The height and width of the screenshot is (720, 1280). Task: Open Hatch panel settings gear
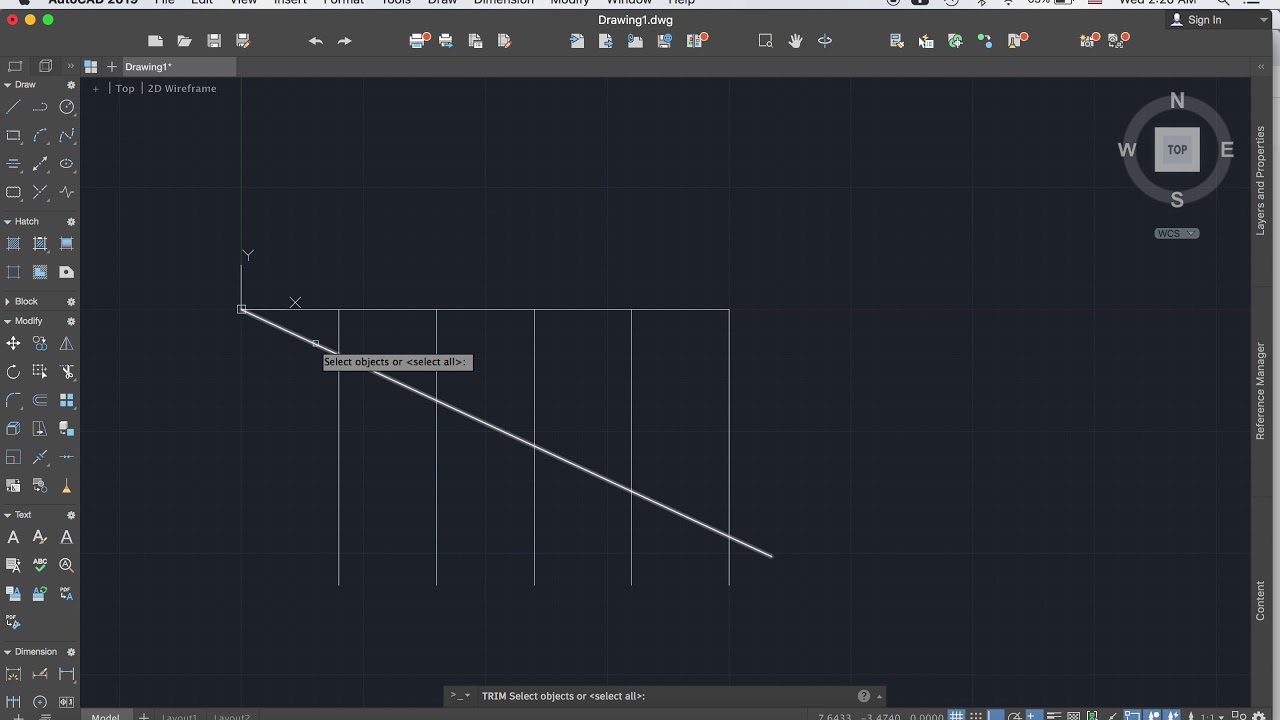pyautogui.click(x=71, y=222)
